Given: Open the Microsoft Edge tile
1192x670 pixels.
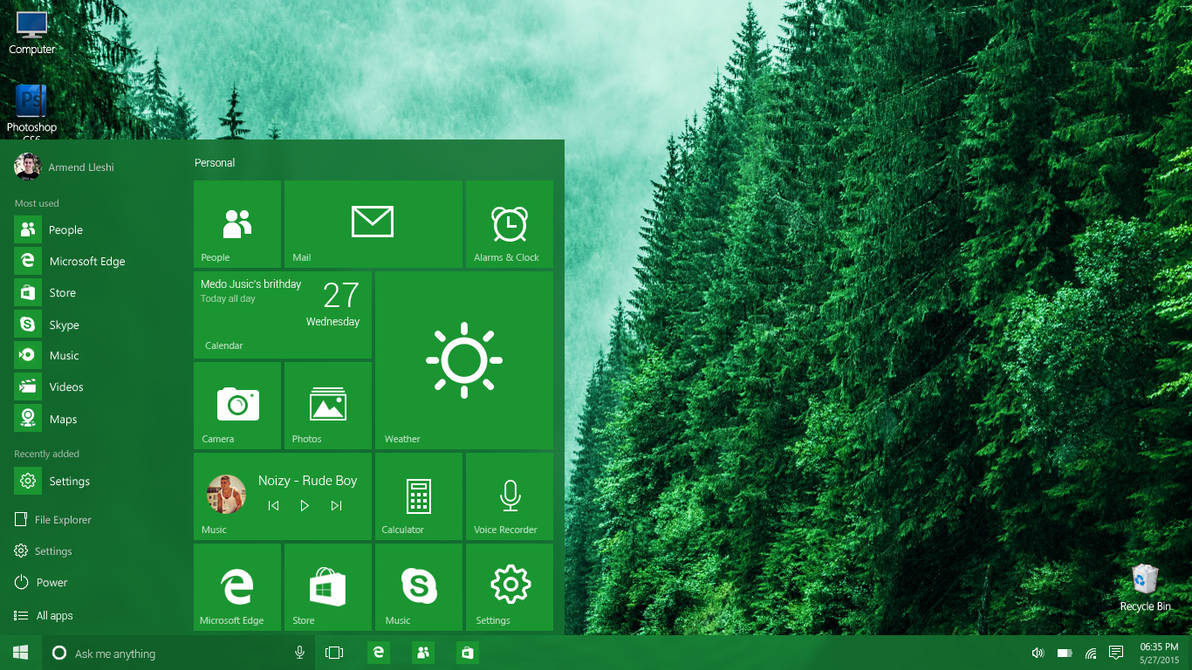Looking at the screenshot, I should 237,586.
